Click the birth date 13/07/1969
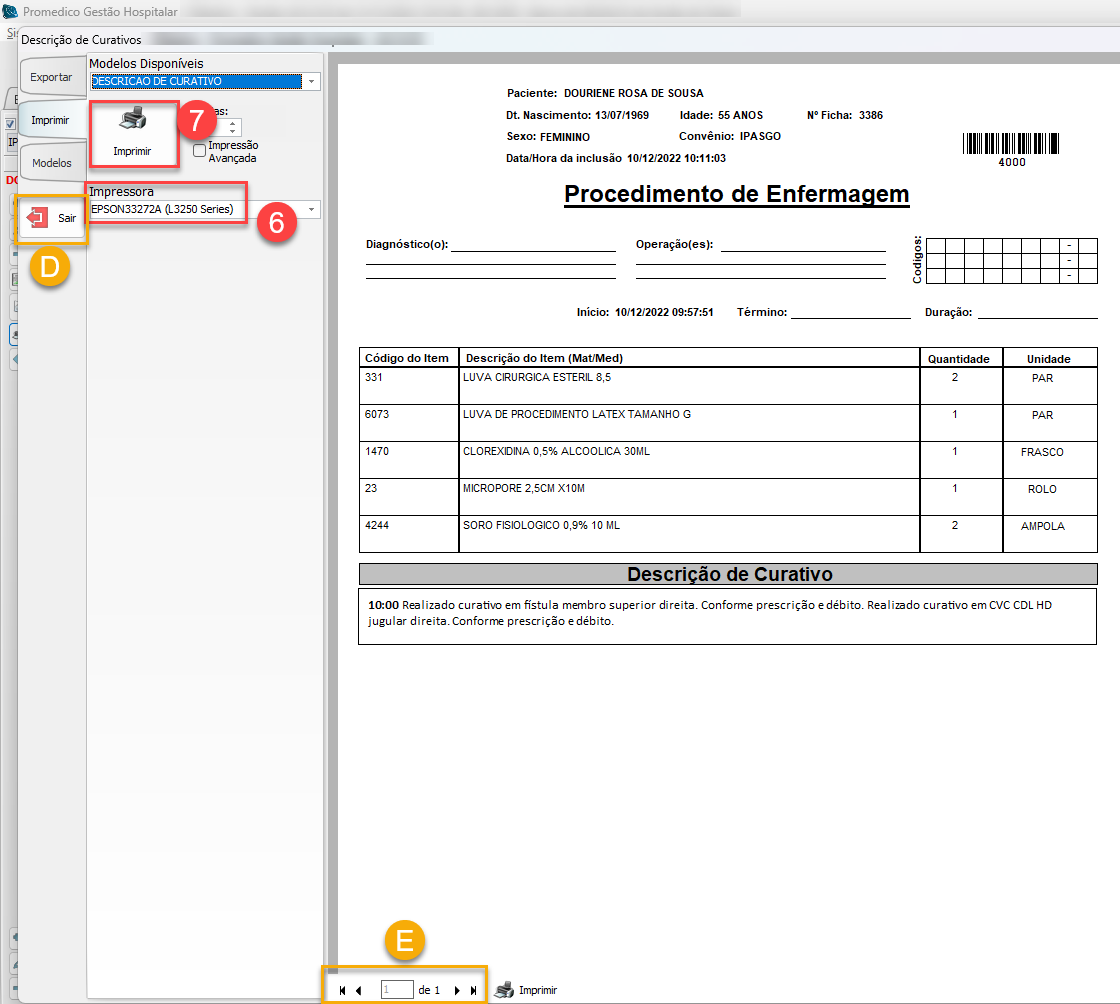Image resolution: width=1120 pixels, height=1004 pixels. click(x=621, y=115)
